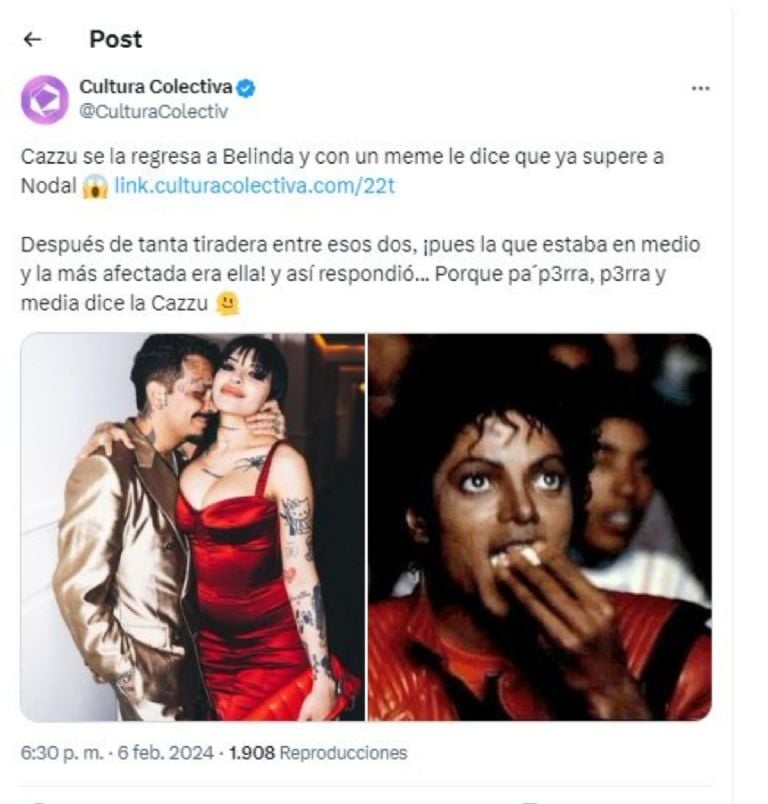View the 1.908 count of plays
Viewport: 768px width, 804px height.
[252, 753]
